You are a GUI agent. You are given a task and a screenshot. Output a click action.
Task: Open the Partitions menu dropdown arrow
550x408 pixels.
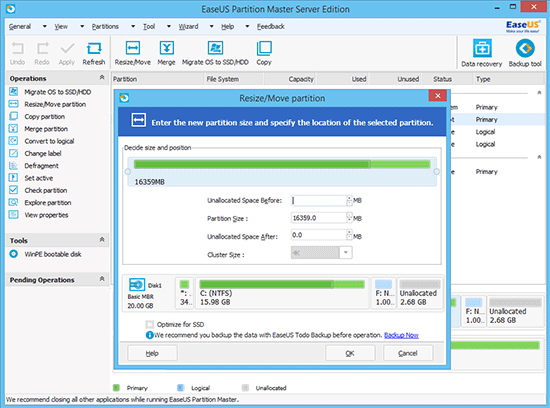click(133, 26)
